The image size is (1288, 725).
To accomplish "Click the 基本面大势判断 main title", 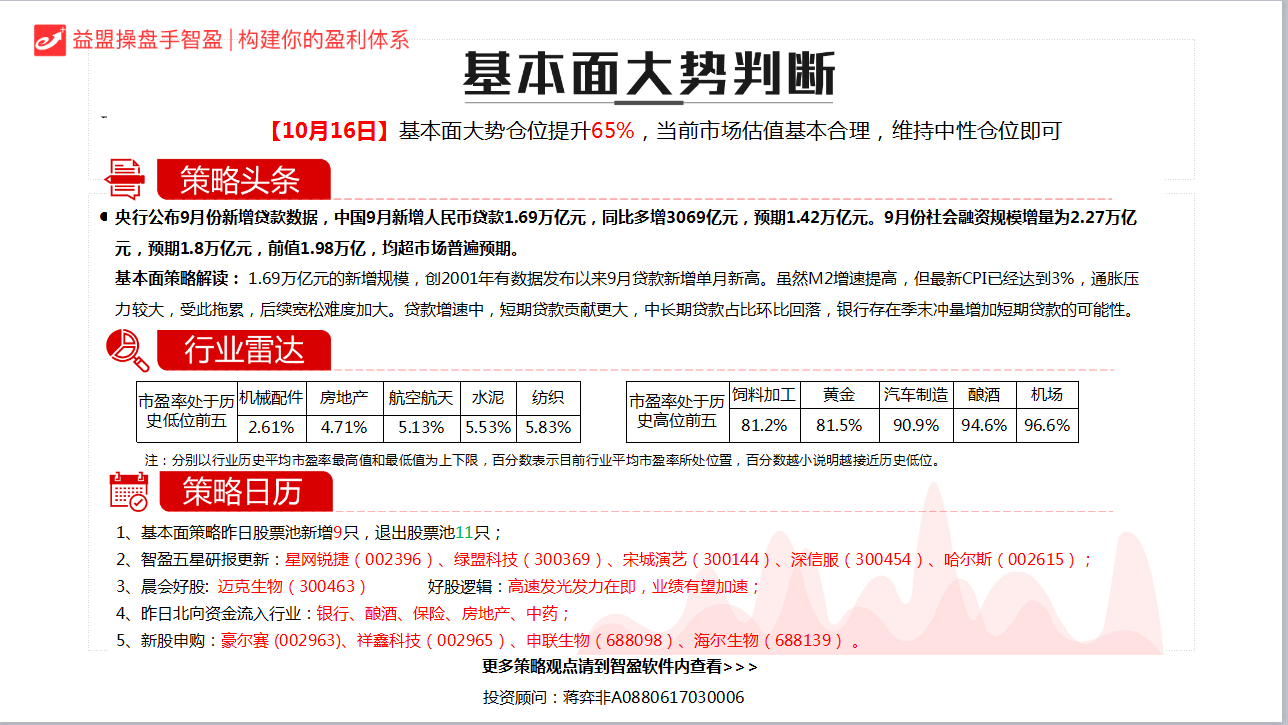I will (648, 74).
